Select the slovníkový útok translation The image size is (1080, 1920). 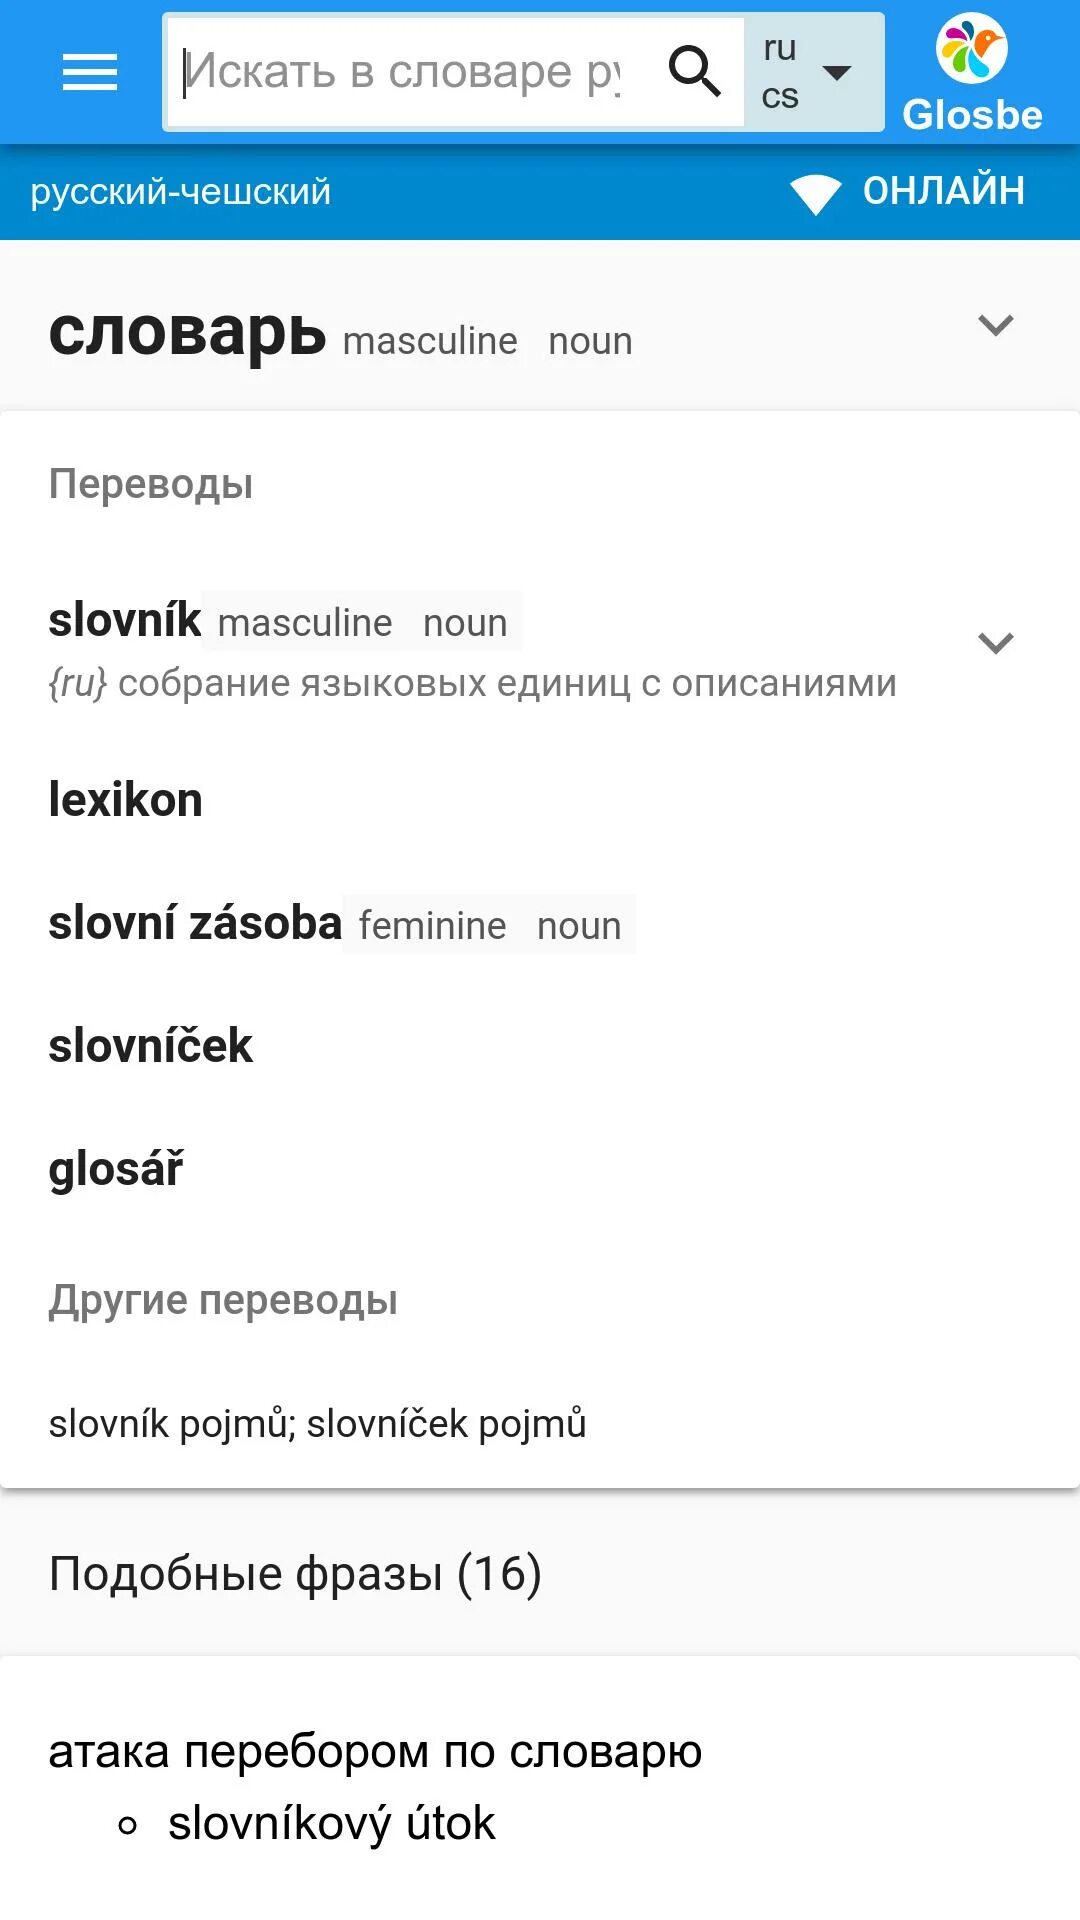[331, 1823]
